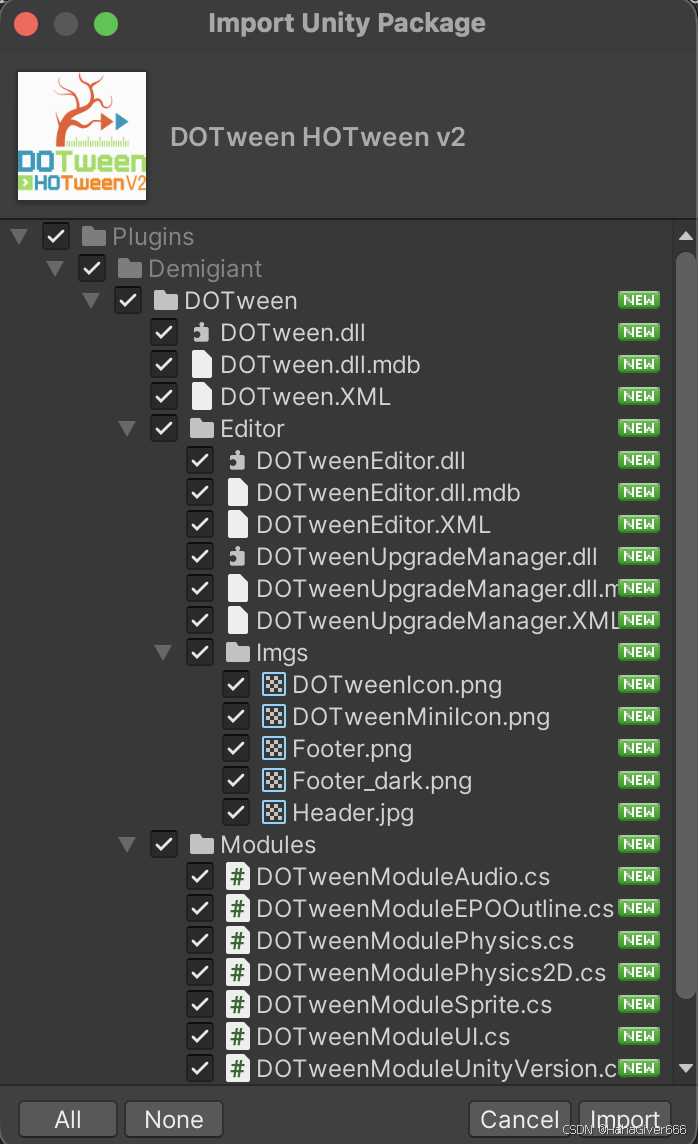Collapse the DOTween folder arrow
The width and height of the screenshot is (698, 1144).
(91, 301)
